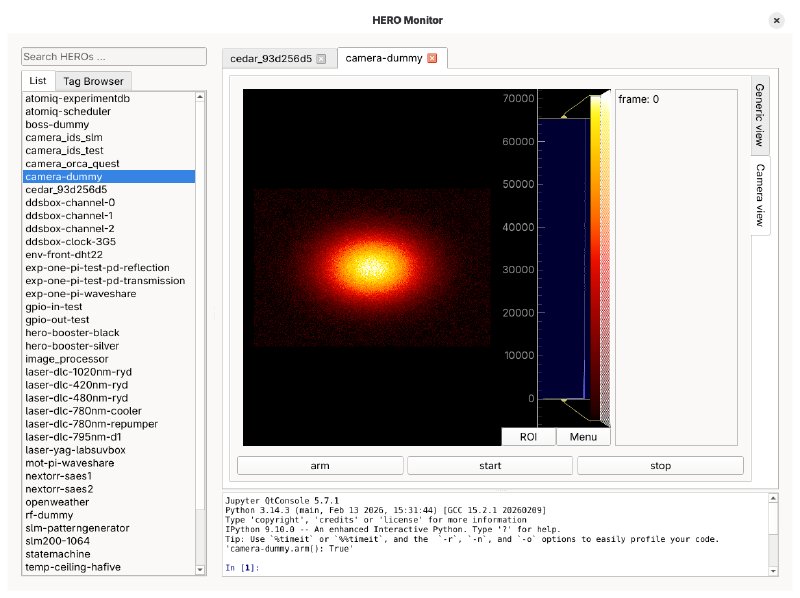Click the Search HEROs input field
Image resolution: width=800 pixels, height=598 pixels.
(x=113, y=56)
